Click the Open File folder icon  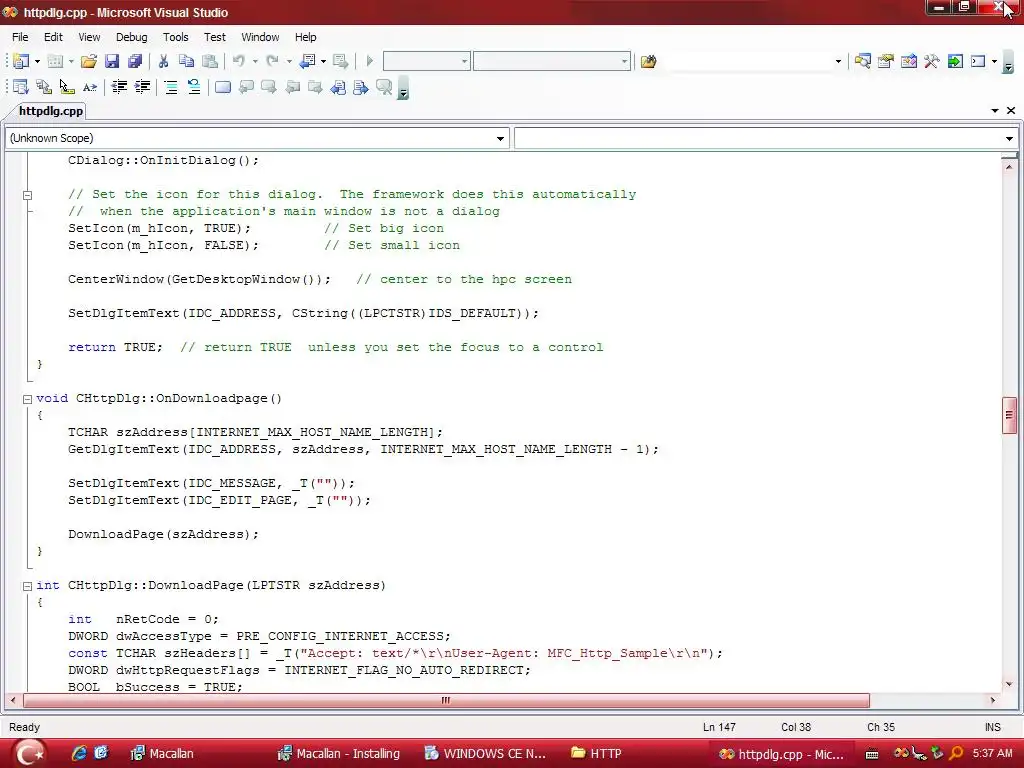click(89, 61)
